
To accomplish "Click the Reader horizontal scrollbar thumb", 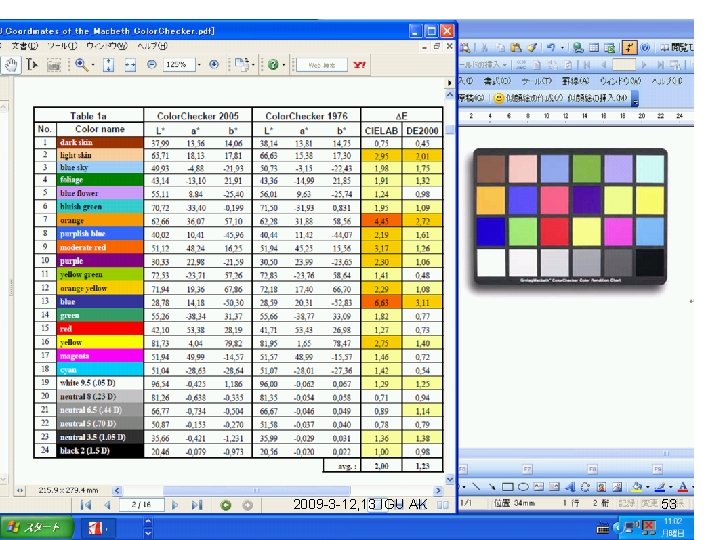I will [256, 490].
